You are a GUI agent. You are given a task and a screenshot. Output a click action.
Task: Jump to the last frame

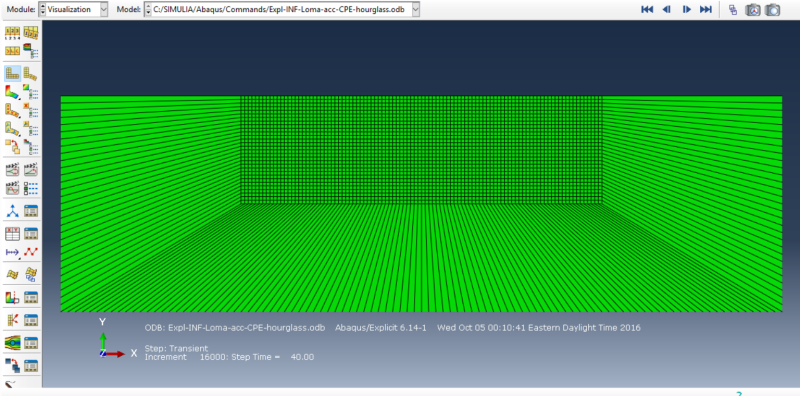706,9
